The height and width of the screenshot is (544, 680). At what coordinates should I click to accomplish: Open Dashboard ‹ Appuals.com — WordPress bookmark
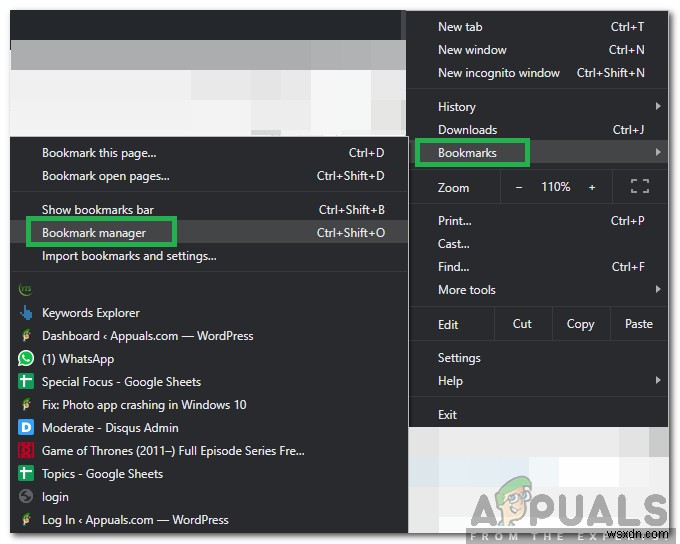pos(209,335)
